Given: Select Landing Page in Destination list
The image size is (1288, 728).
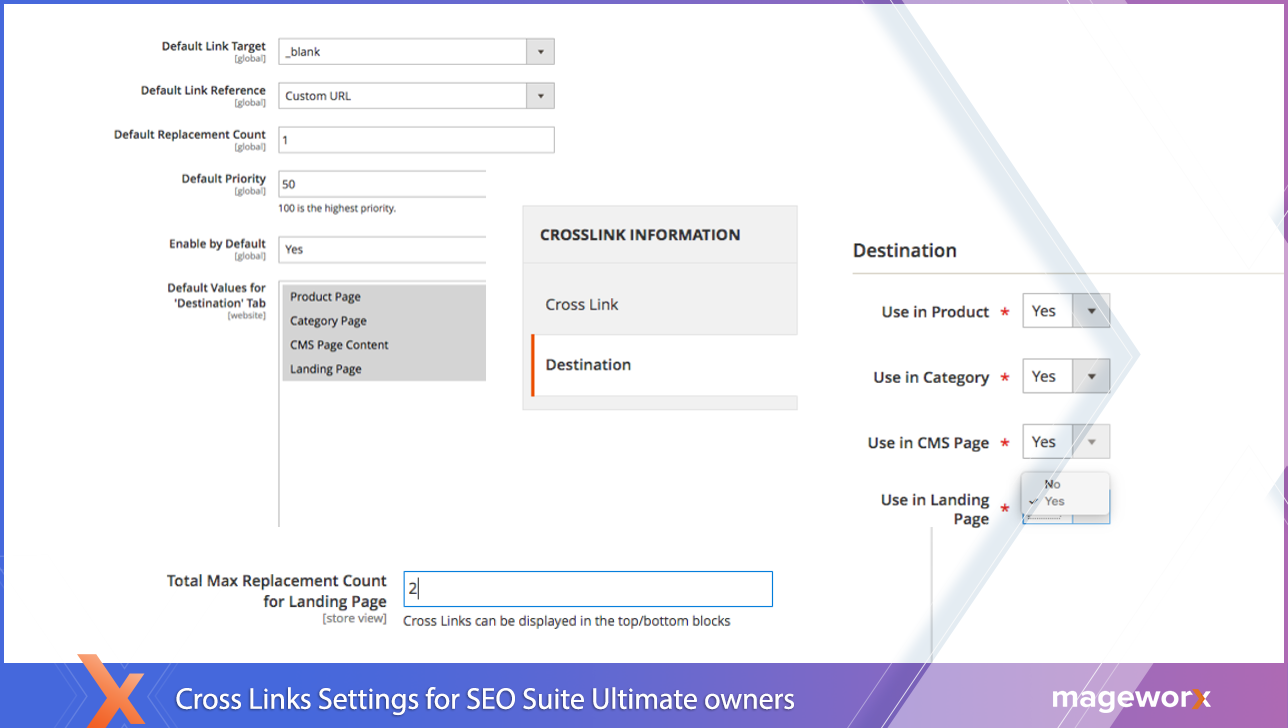Looking at the screenshot, I should [x=325, y=369].
